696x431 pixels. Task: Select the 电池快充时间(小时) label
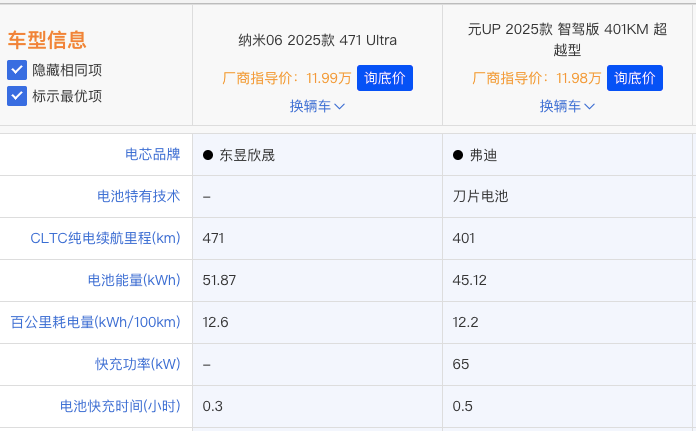point(120,406)
